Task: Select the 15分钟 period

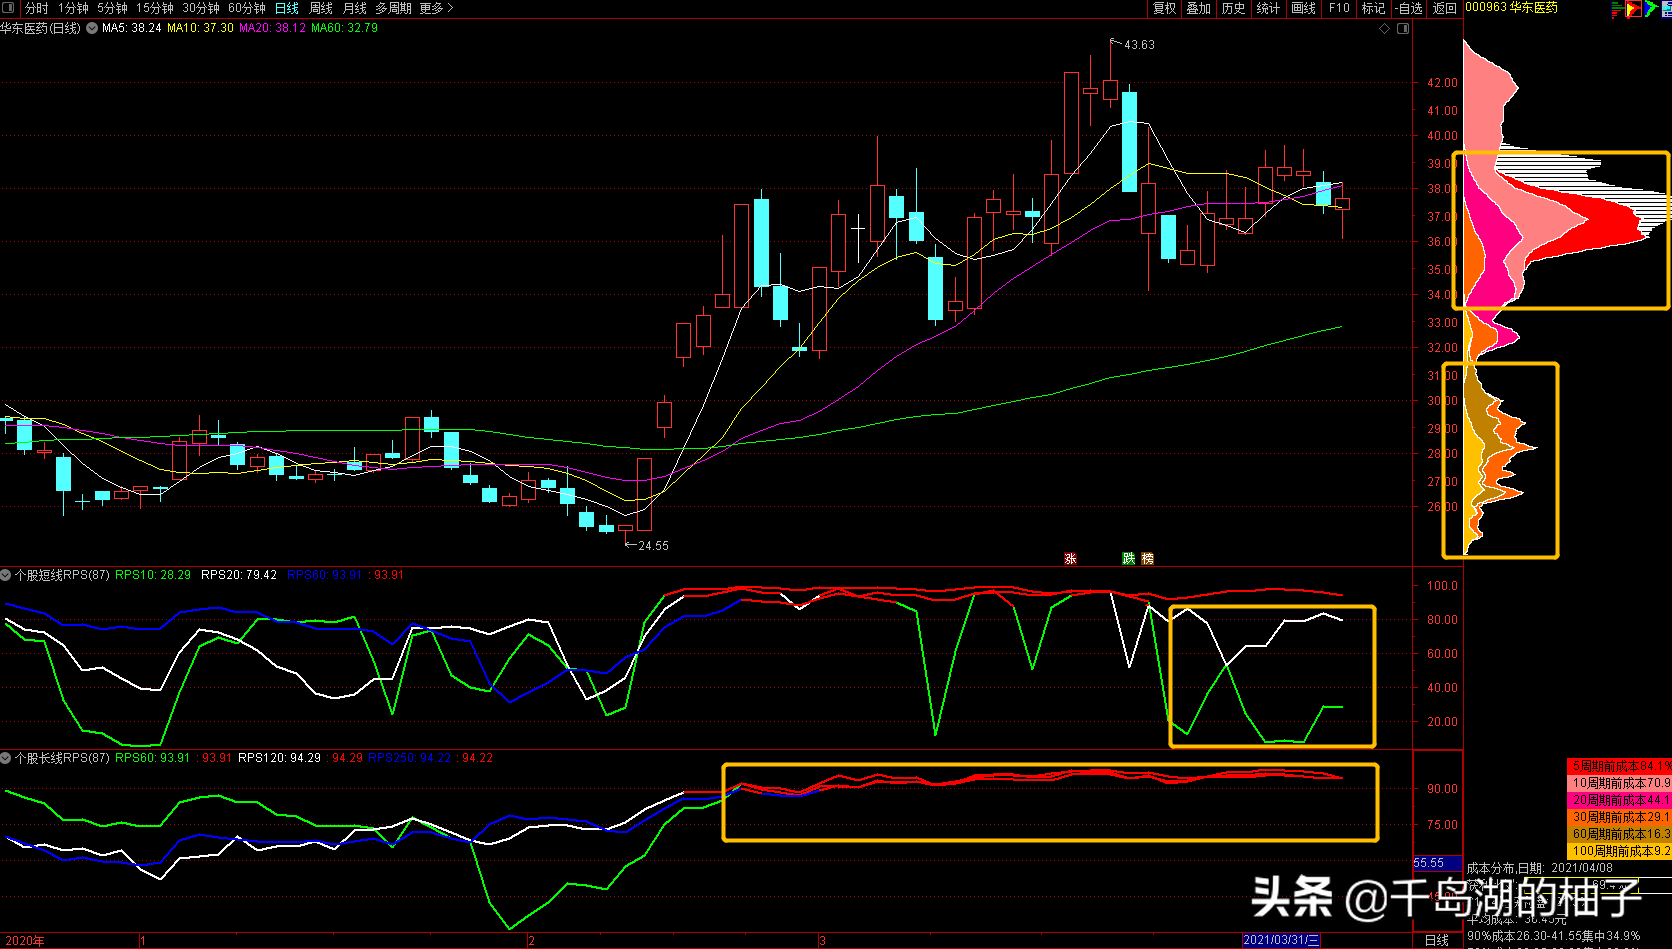Action: point(155,8)
